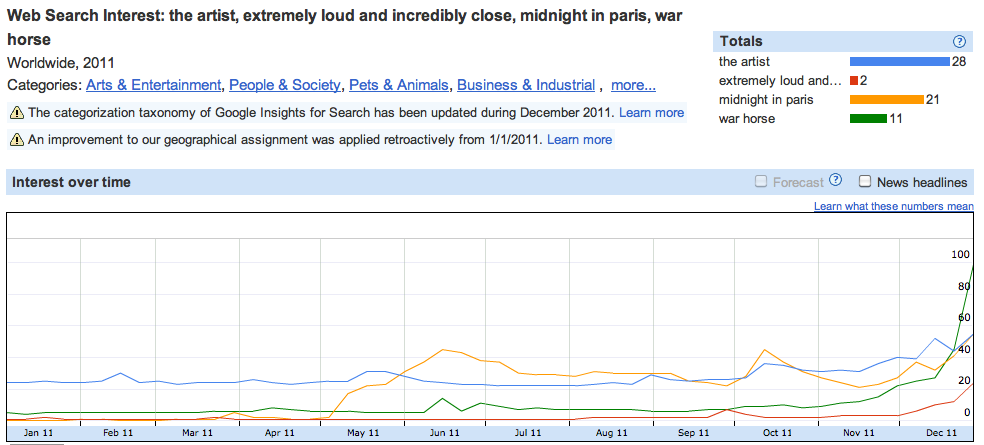The height and width of the screenshot is (445, 984).
Task: Expand the "more..." categories list
Action: pos(633,85)
